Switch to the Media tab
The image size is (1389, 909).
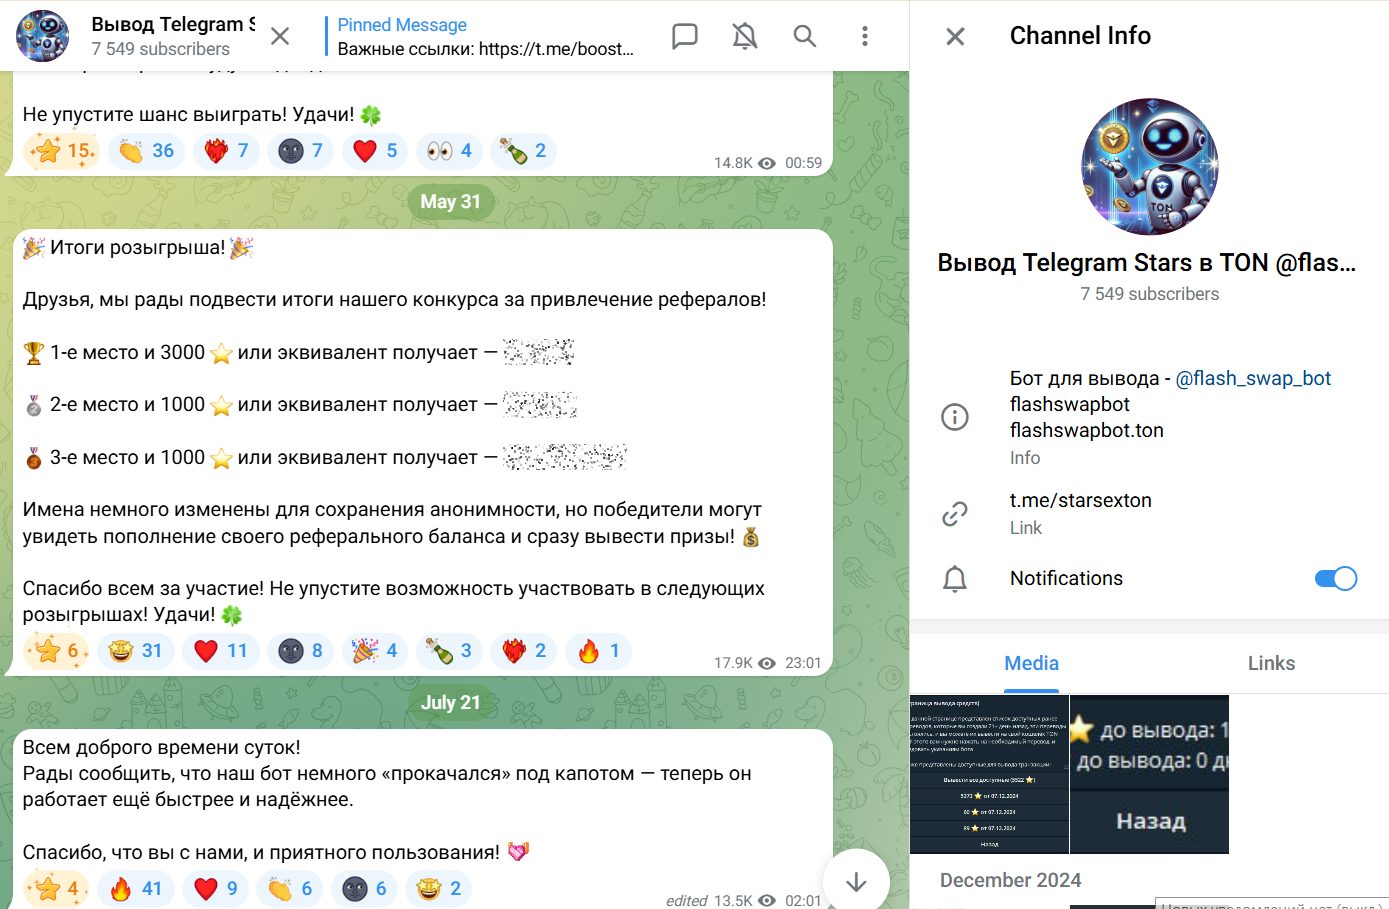pos(1031,663)
